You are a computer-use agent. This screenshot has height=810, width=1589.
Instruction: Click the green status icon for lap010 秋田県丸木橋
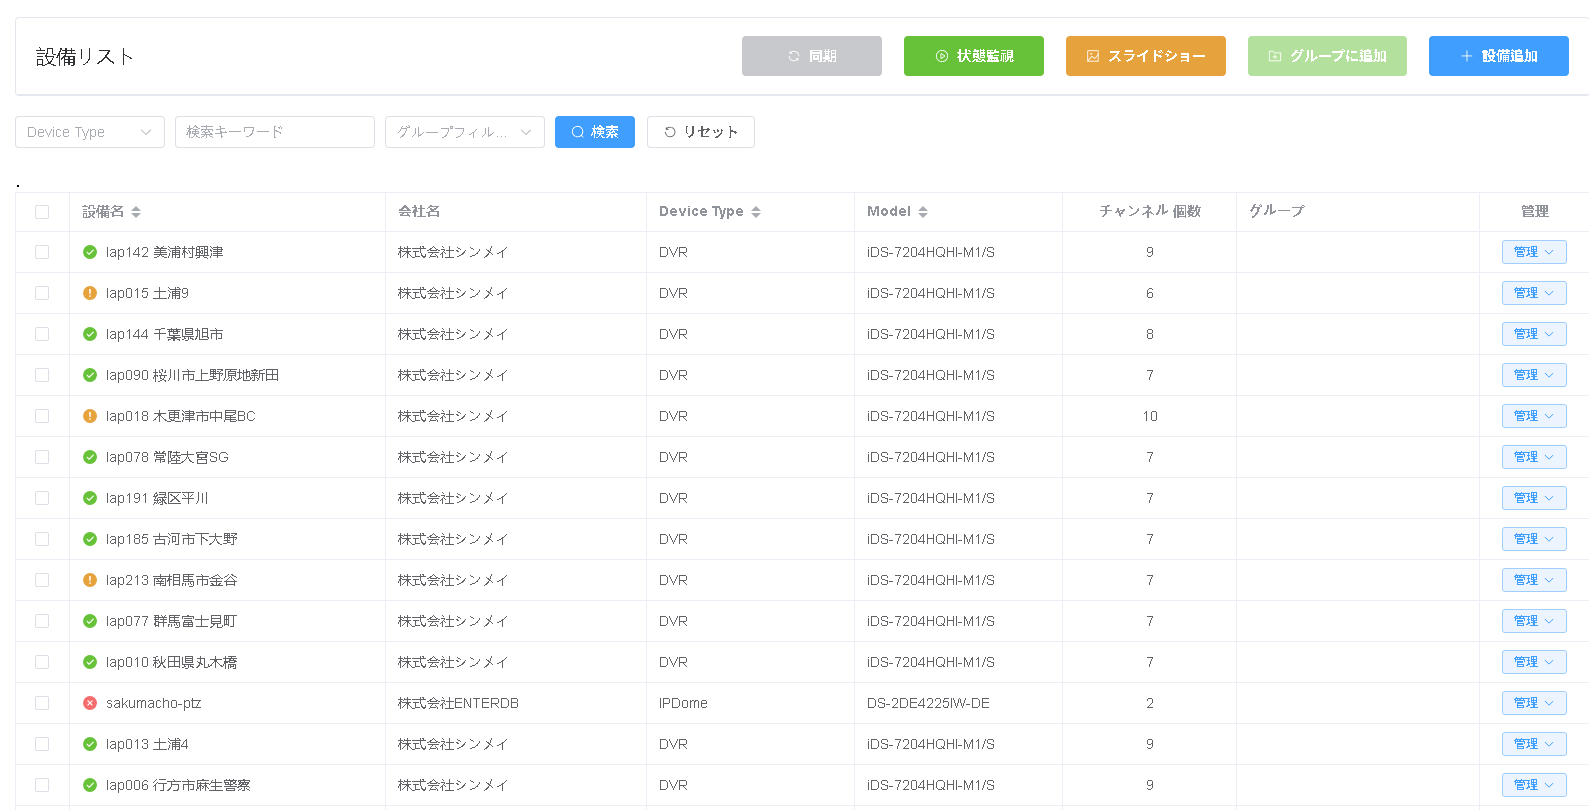pos(90,662)
